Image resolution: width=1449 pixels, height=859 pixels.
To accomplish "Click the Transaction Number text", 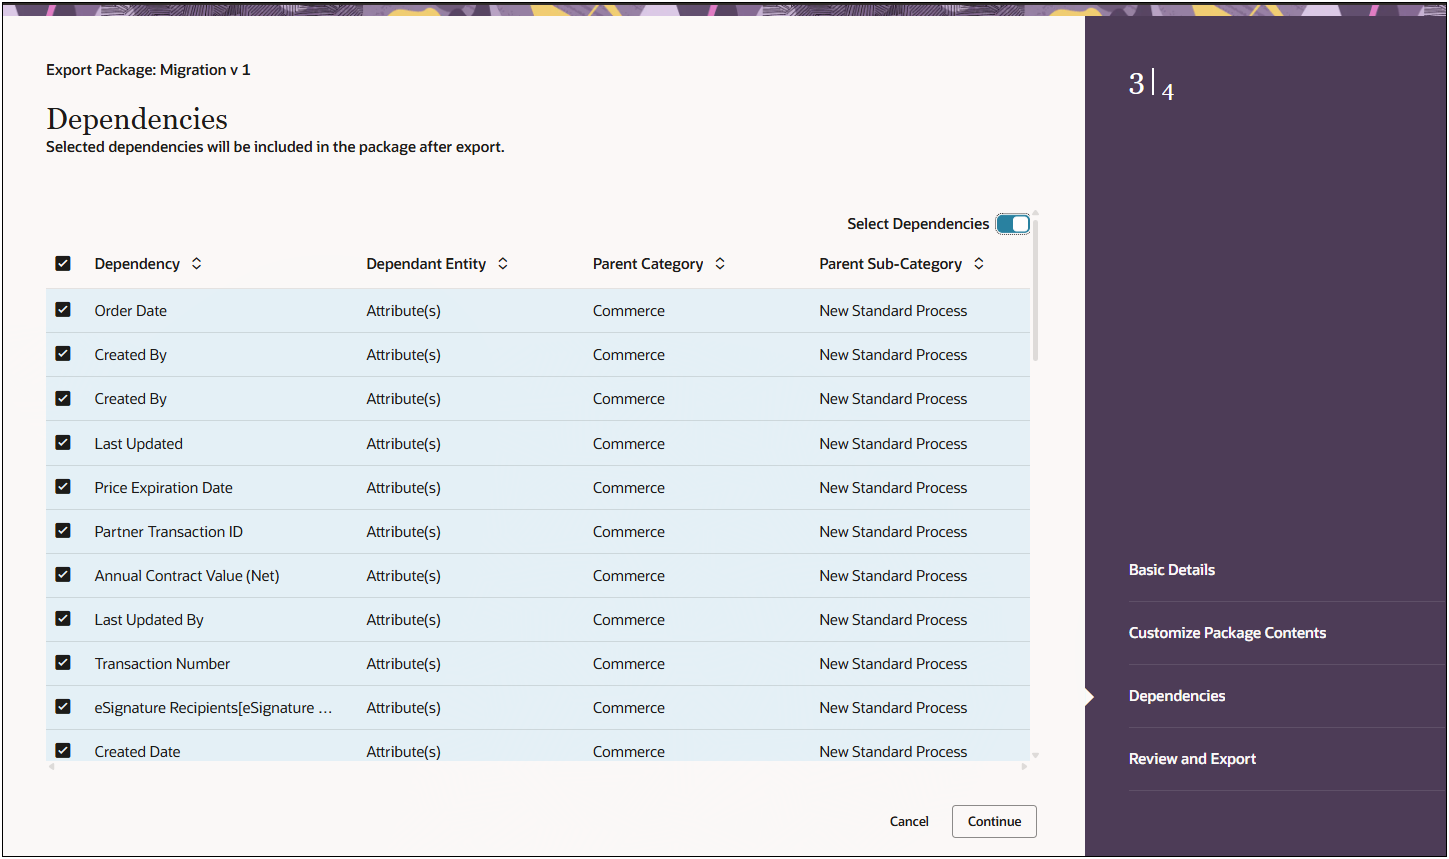I will (163, 664).
